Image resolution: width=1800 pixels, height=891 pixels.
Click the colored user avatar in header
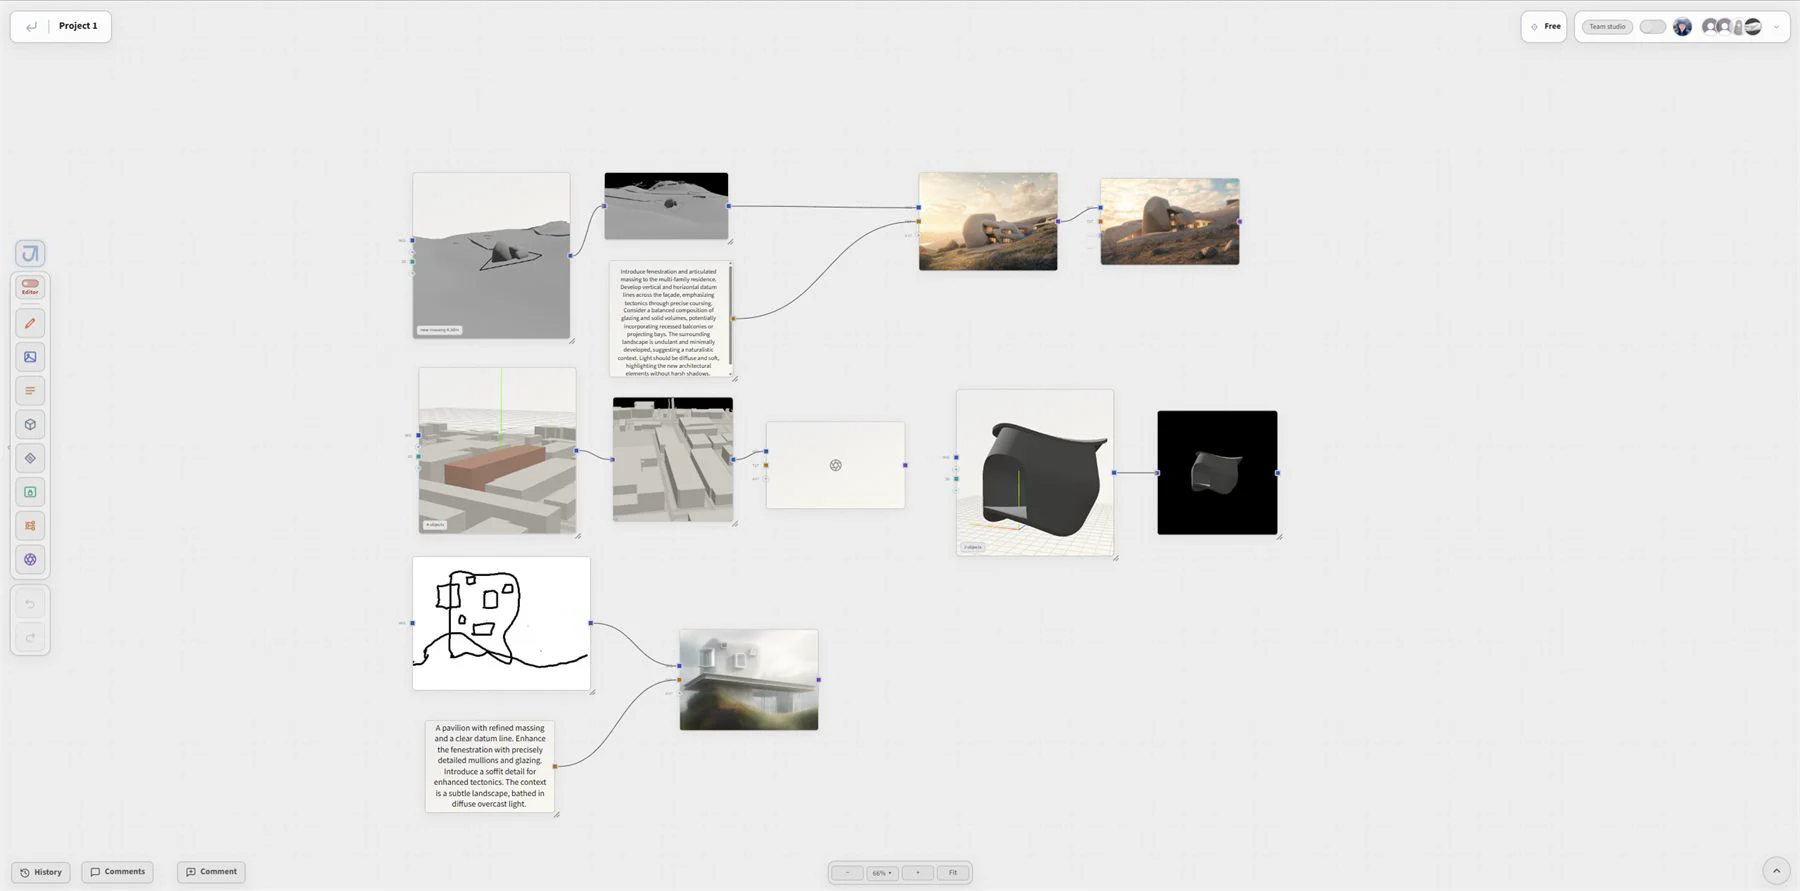pyautogui.click(x=1683, y=27)
